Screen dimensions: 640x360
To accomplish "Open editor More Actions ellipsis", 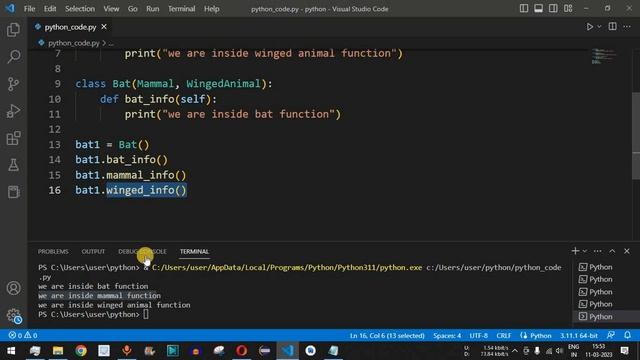I will tap(627, 27).
